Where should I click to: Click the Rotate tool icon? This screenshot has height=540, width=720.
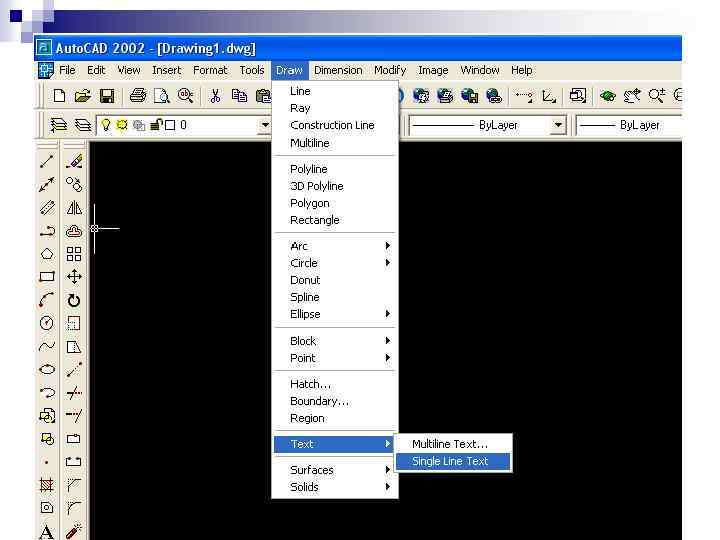pyautogui.click(x=74, y=300)
